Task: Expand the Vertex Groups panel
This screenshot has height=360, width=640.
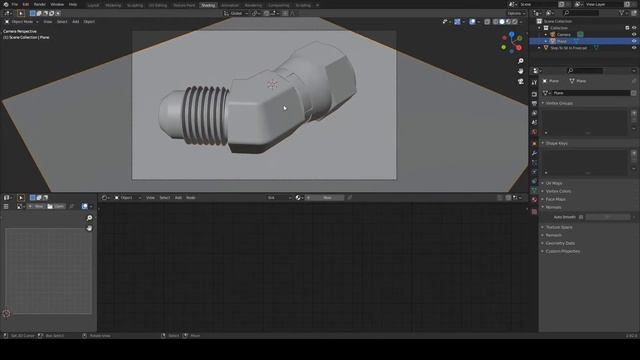Action: pos(559,103)
